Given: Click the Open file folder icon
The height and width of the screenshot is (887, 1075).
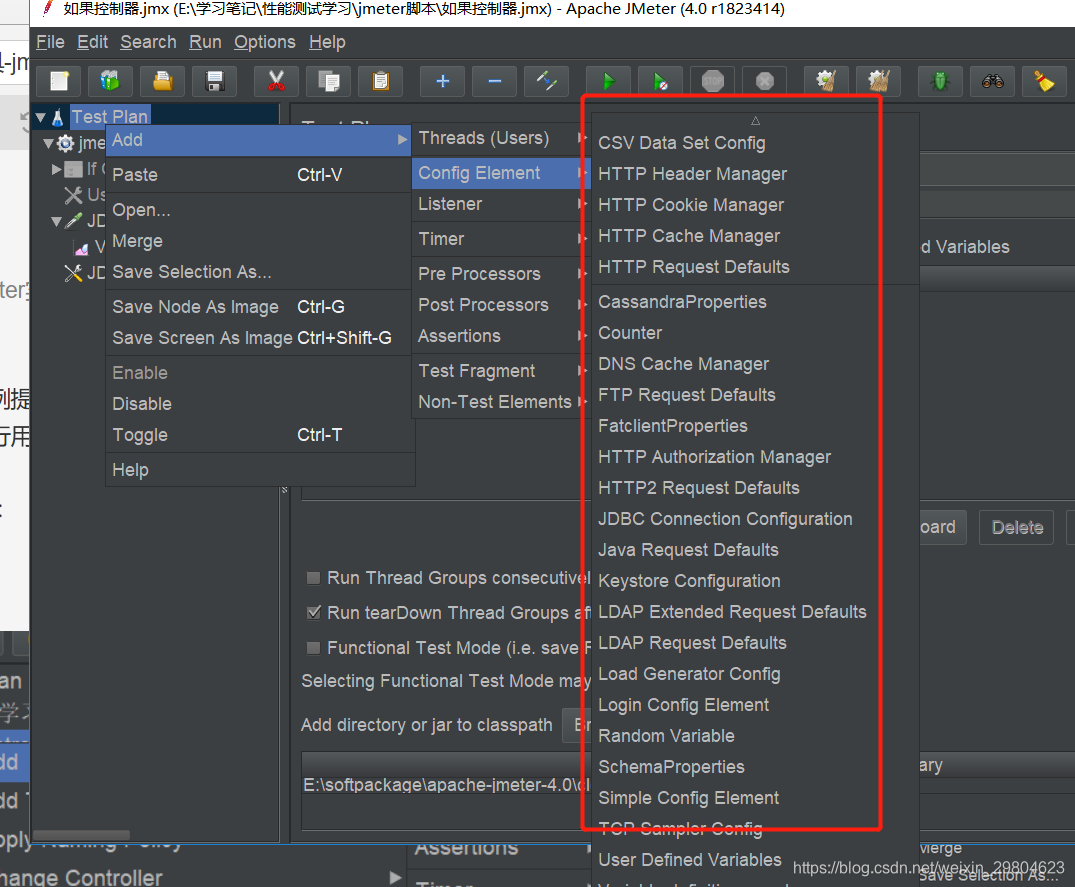Looking at the screenshot, I should coord(162,82).
